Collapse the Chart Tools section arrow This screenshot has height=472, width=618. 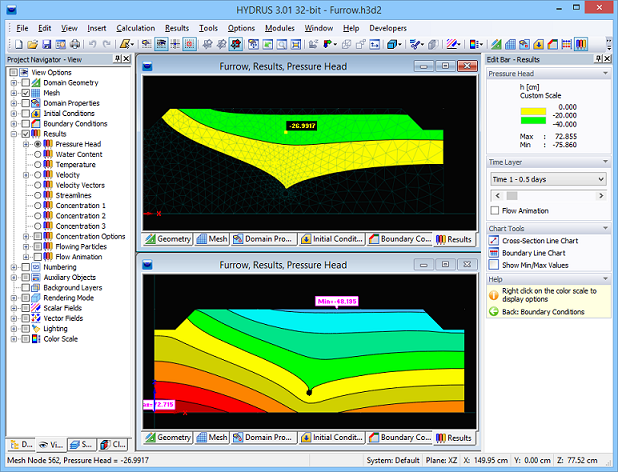605,228
